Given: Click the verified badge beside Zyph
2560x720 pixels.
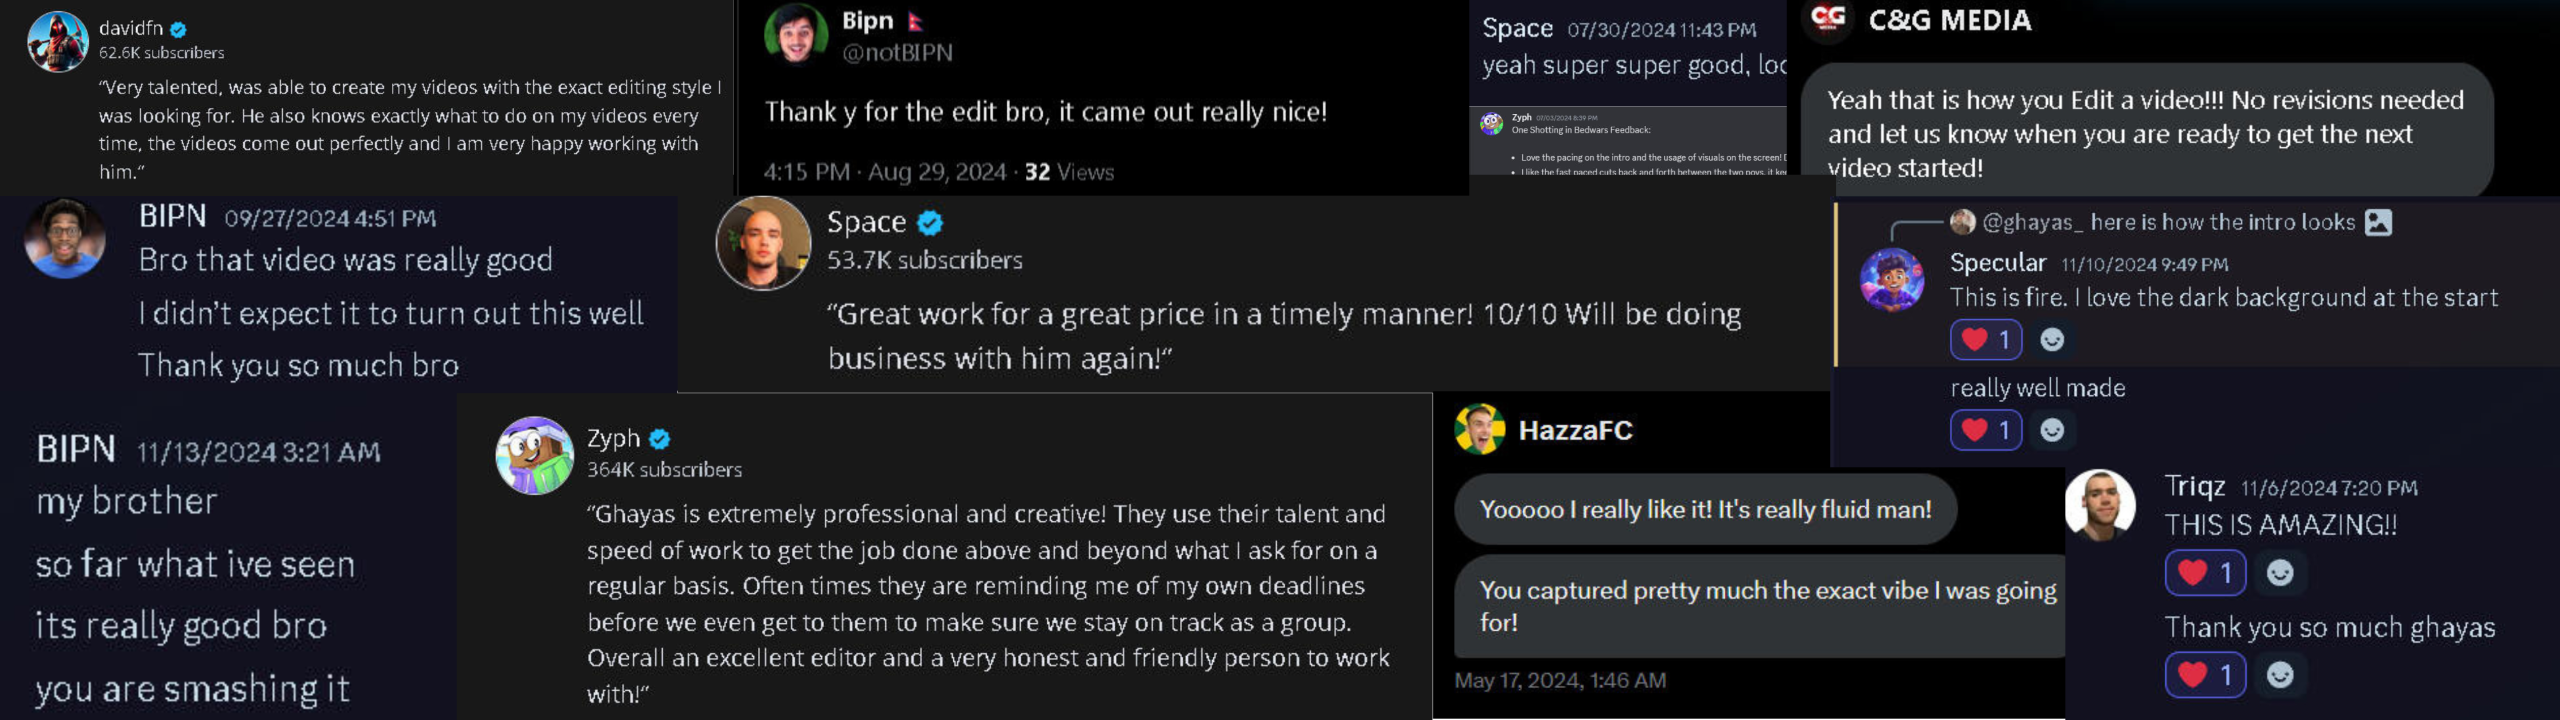Looking at the screenshot, I should coord(659,439).
